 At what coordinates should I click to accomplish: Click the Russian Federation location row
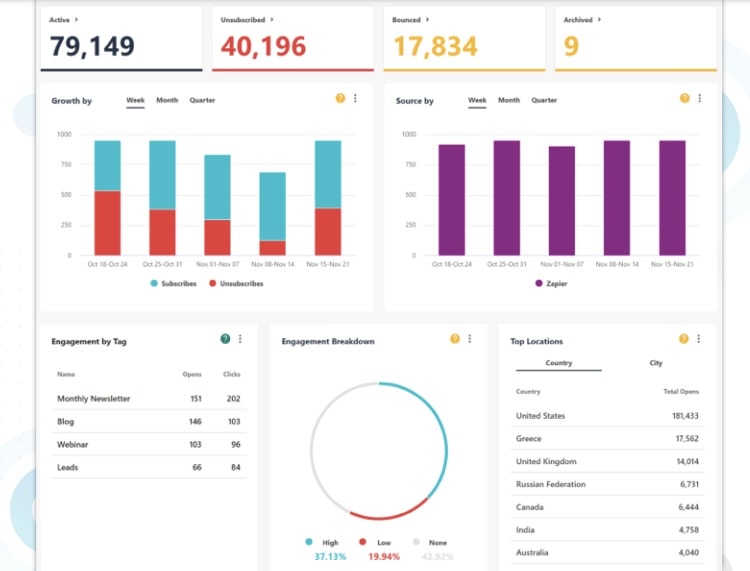pyautogui.click(x=607, y=484)
